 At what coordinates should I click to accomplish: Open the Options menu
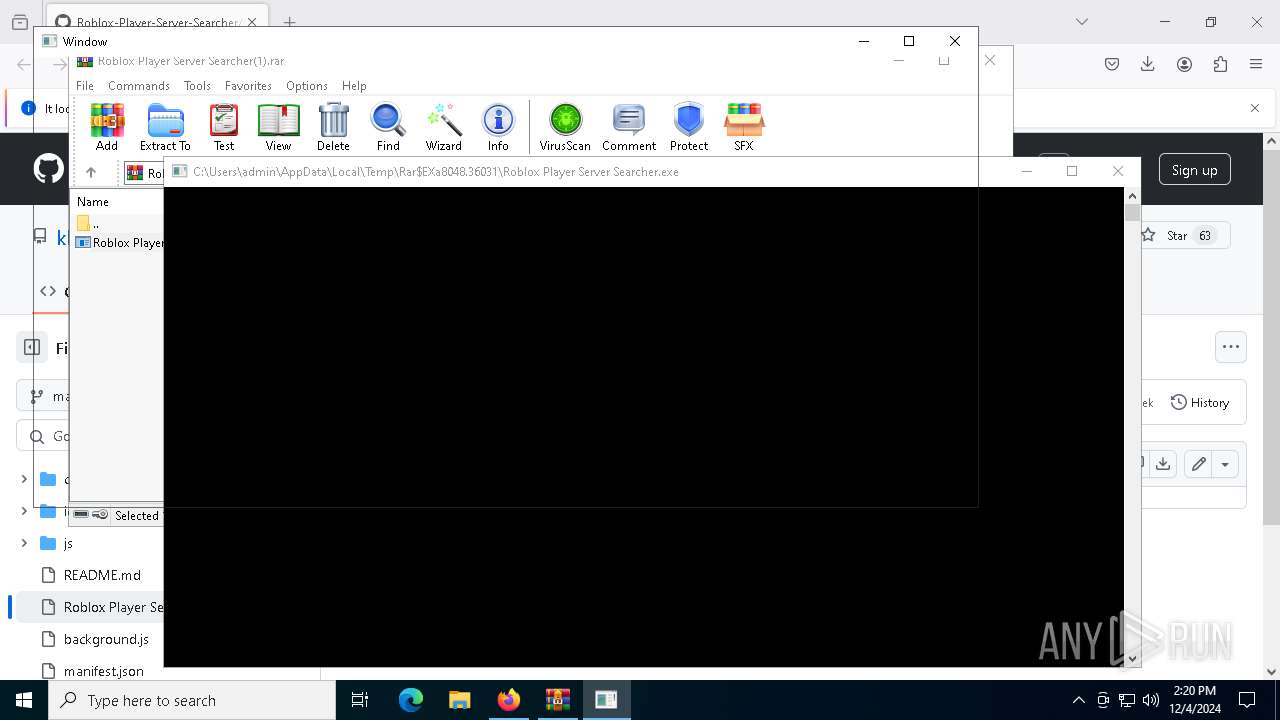(307, 86)
